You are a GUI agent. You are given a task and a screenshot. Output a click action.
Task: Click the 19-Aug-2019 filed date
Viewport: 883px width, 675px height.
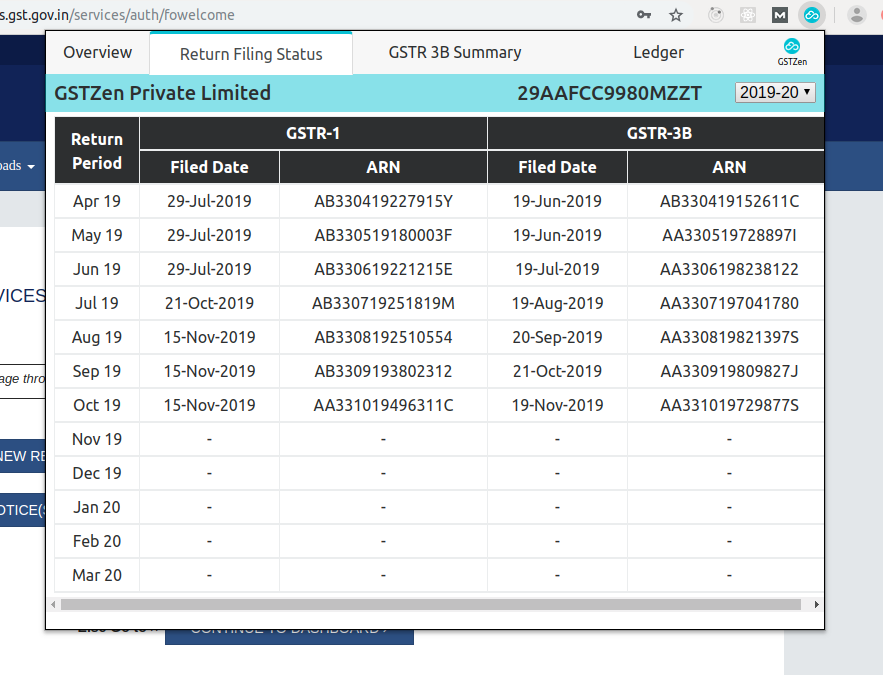click(557, 303)
